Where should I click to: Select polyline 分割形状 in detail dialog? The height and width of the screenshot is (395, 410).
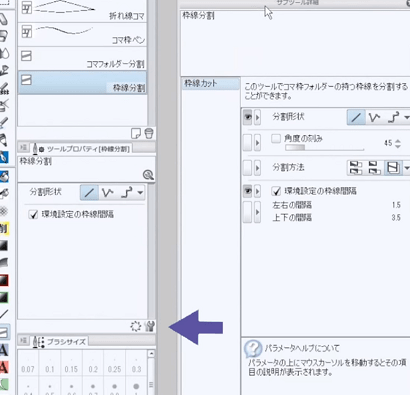[374, 117]
